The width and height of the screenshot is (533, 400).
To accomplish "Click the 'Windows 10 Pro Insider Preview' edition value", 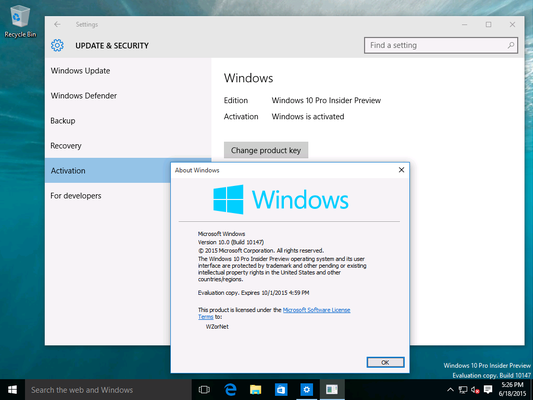I will click(326, 101).
